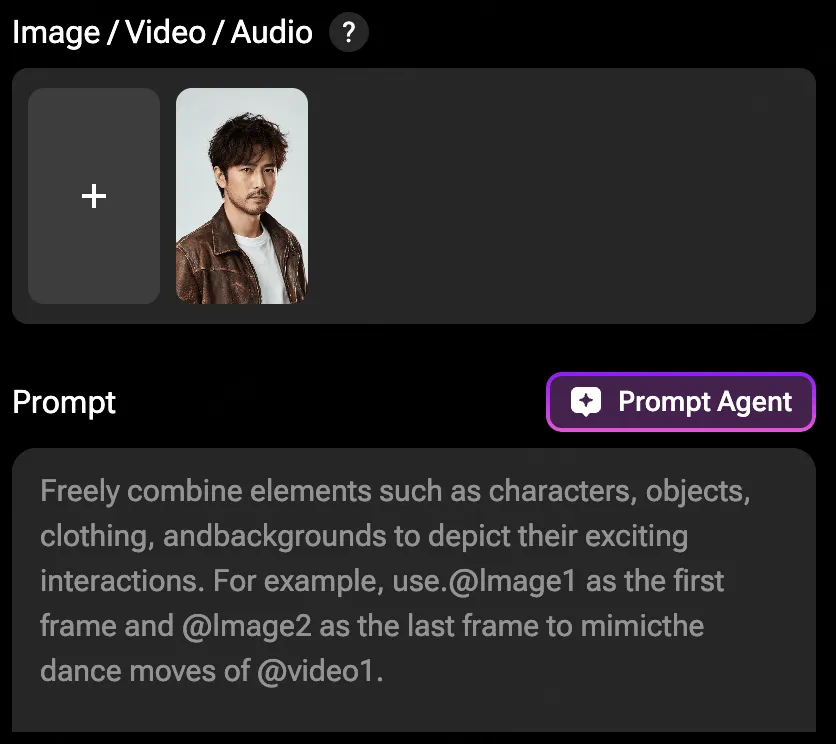Click the word "Video" in the top heading
This screenshot has width=836, height=744.
point(165,32)
